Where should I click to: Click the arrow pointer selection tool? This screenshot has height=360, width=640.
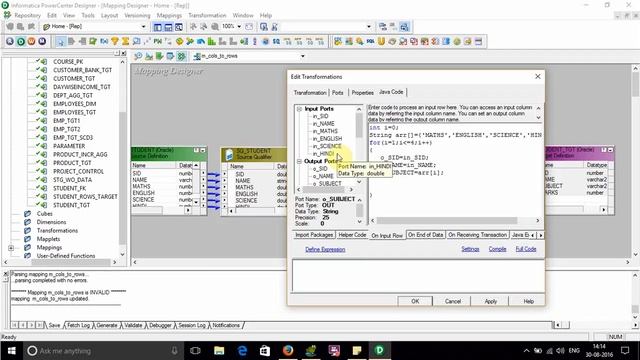[60, 41]
